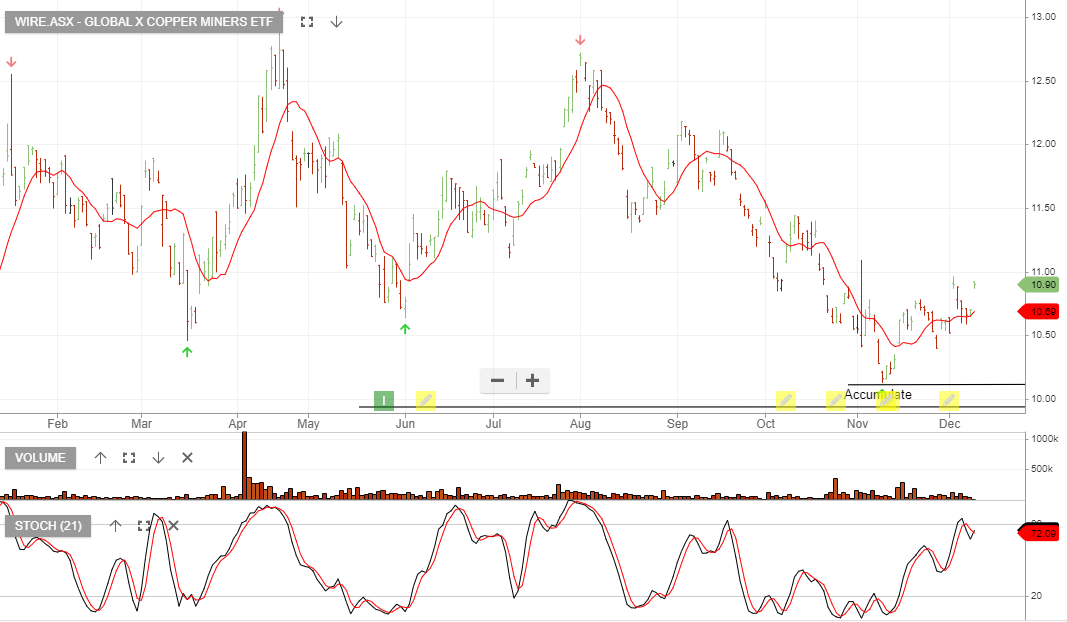This screenshot has width=1067, height=622.
Task: Click the down arrow in the VOLUME panel
Action: [158, 457]
